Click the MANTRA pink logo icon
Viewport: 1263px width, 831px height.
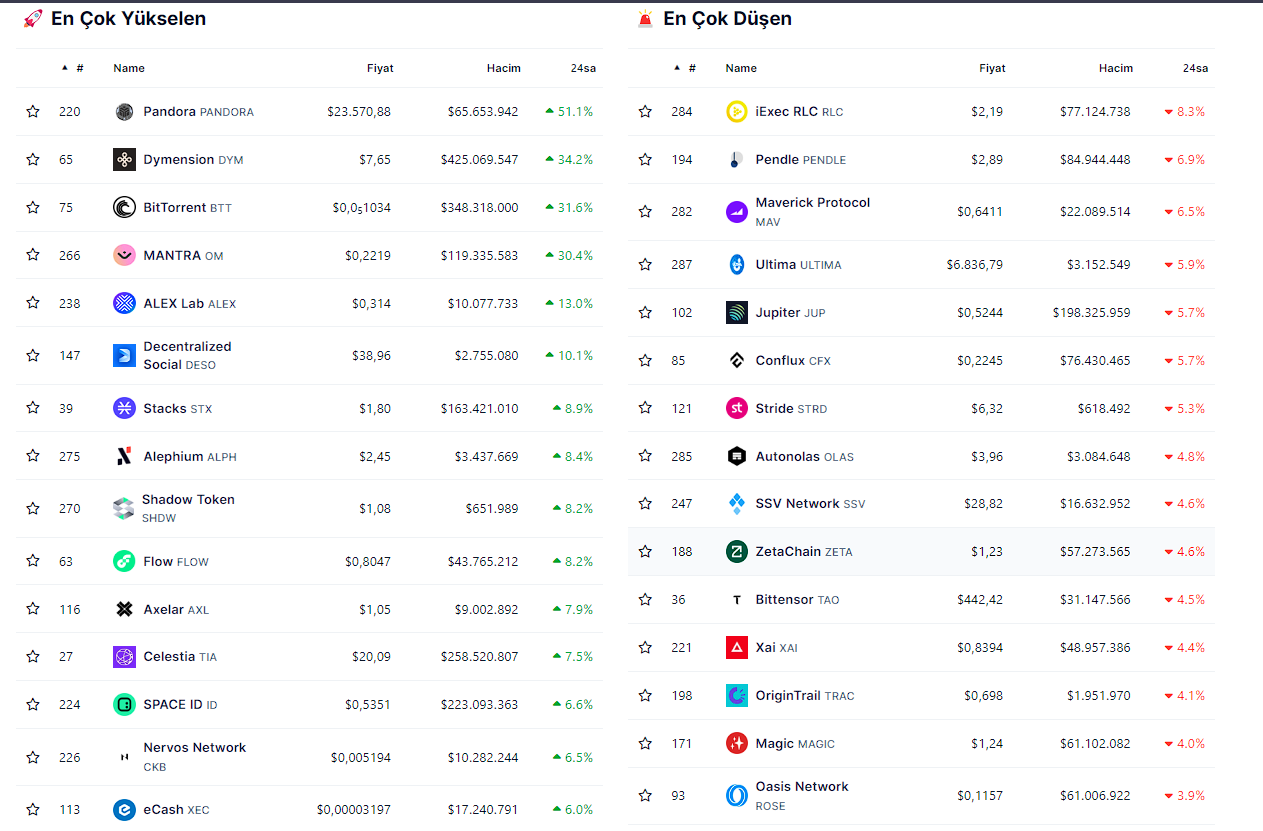point(124,256)
